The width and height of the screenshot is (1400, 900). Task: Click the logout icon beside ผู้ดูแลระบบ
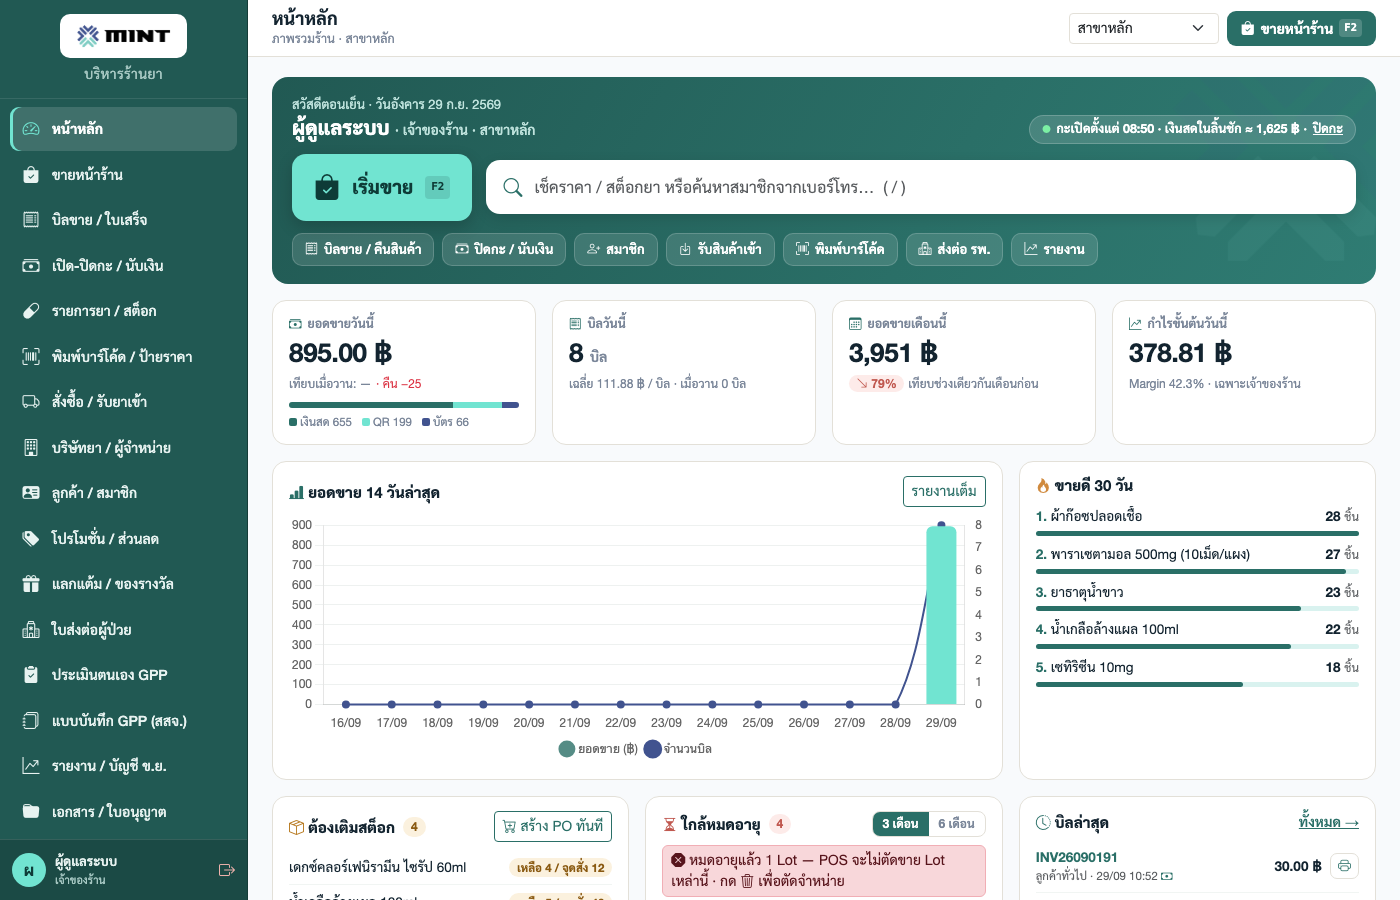(226, 870)
